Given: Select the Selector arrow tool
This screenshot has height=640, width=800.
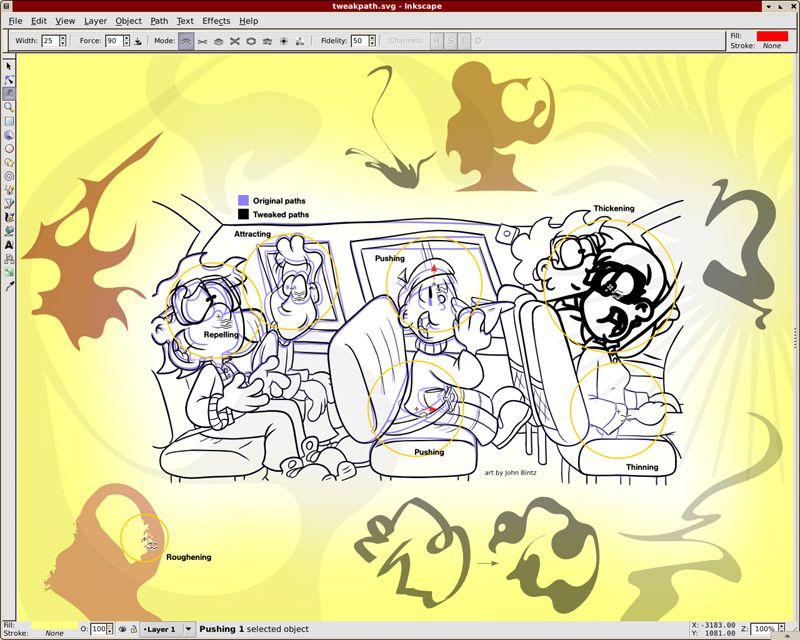Looking at the screenshot, I should (9, 66).
